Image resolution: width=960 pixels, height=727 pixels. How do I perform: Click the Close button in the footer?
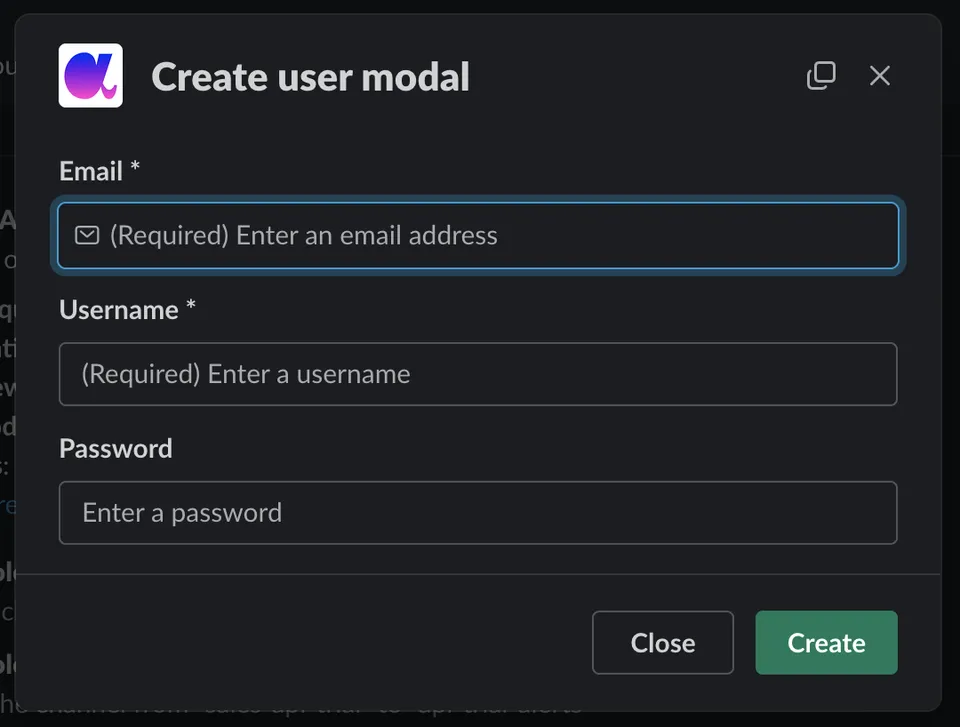[662, 642]
